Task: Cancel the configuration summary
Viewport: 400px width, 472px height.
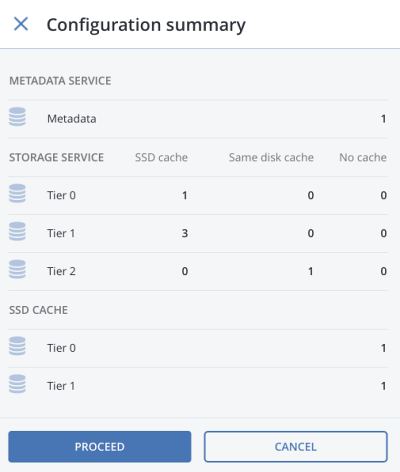Action: pos(296,447)
